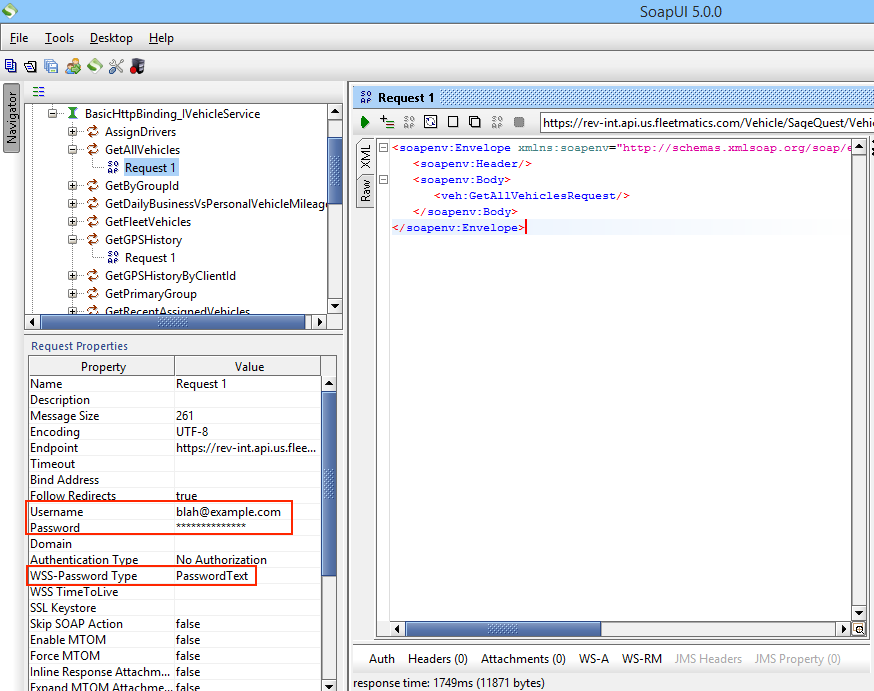
Task: Click the magnifier icon at editor corner
Action: (859, 629)
